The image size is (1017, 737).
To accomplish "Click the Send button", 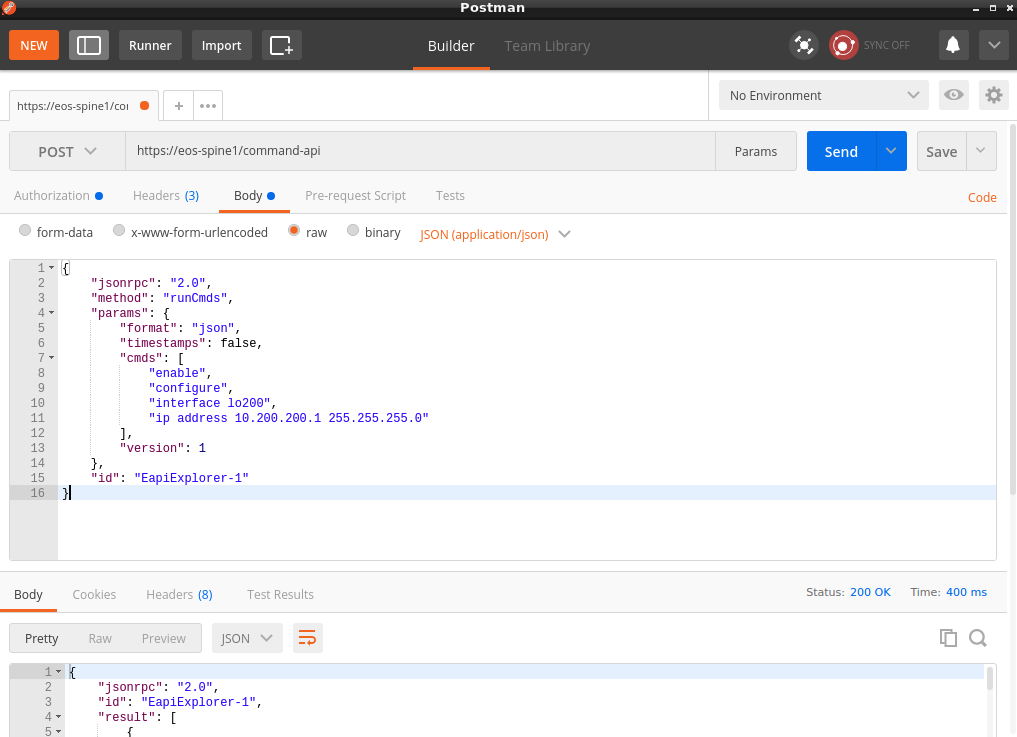I will point(840,150).
